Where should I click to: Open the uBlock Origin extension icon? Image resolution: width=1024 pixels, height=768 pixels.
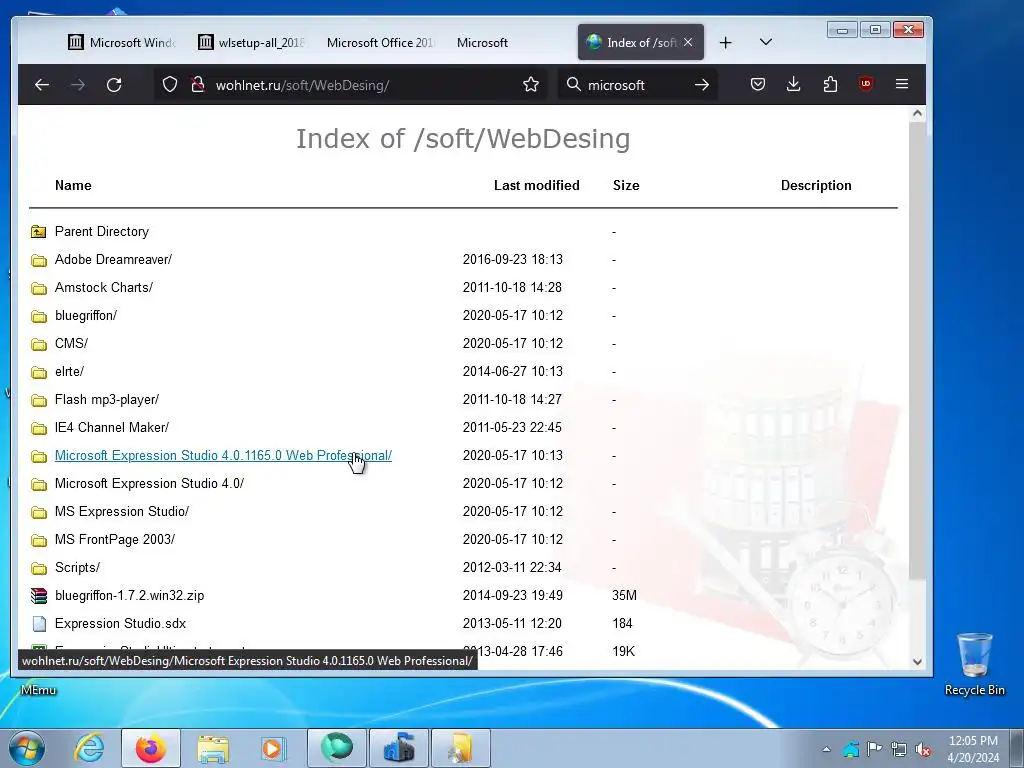coord(866,84)
